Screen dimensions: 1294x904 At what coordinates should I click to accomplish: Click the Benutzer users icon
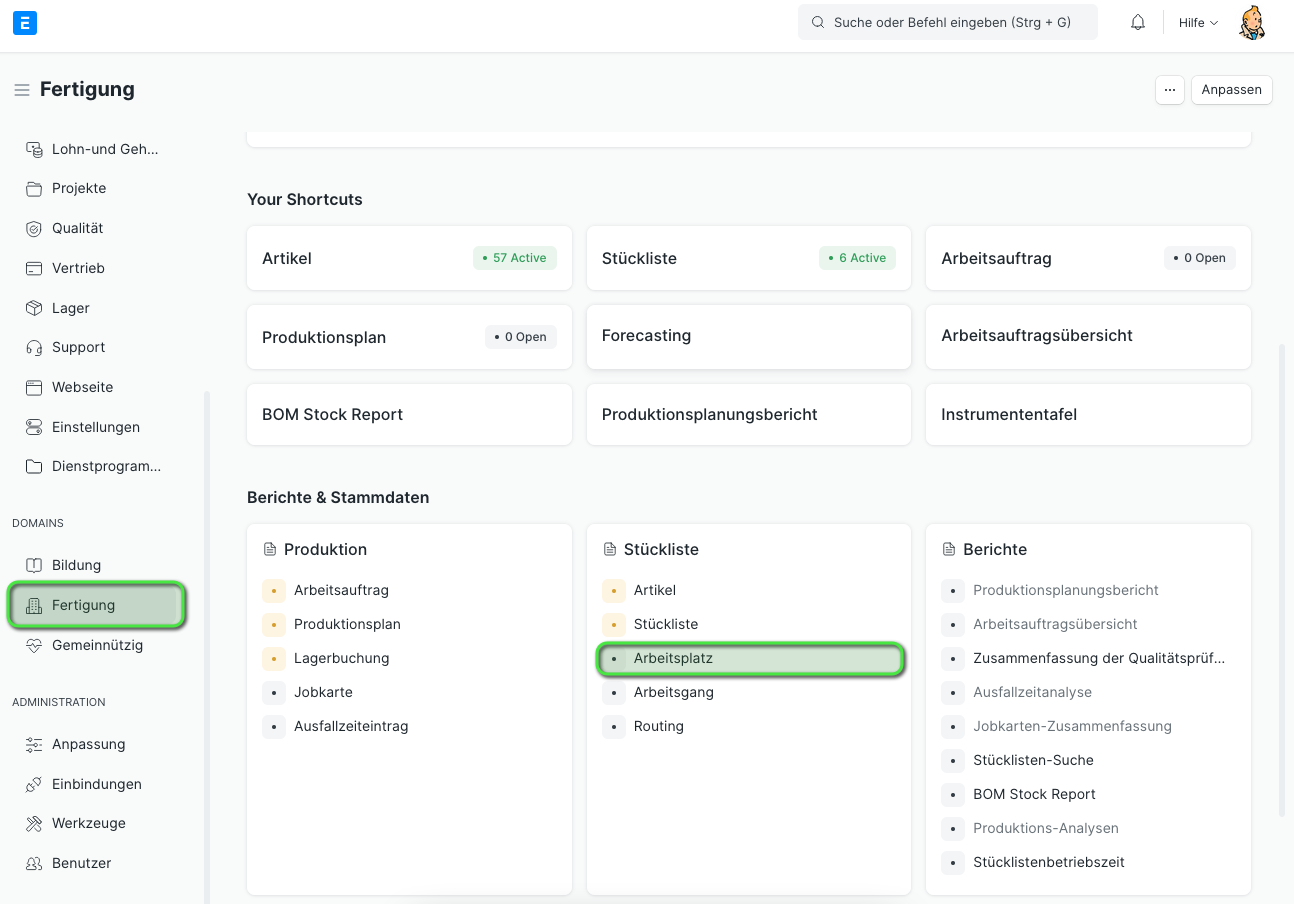[34, 863]
